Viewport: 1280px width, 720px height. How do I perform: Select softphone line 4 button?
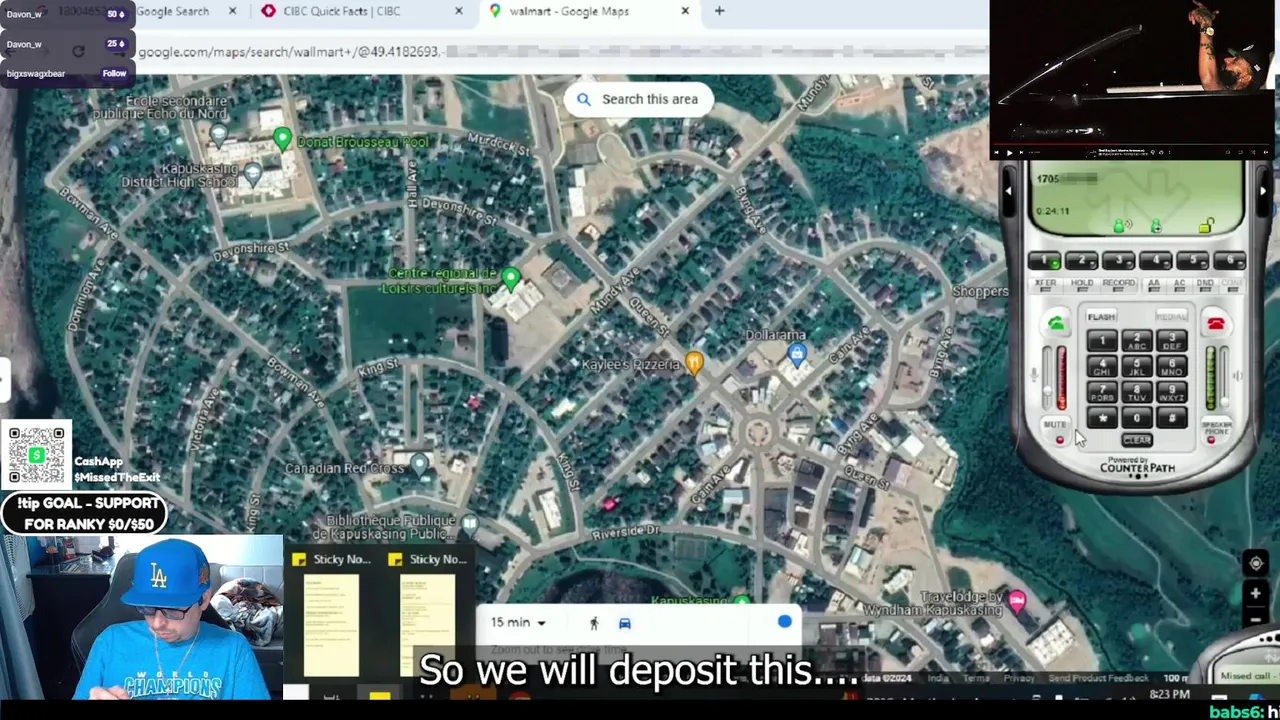[x=1156, y=260]
